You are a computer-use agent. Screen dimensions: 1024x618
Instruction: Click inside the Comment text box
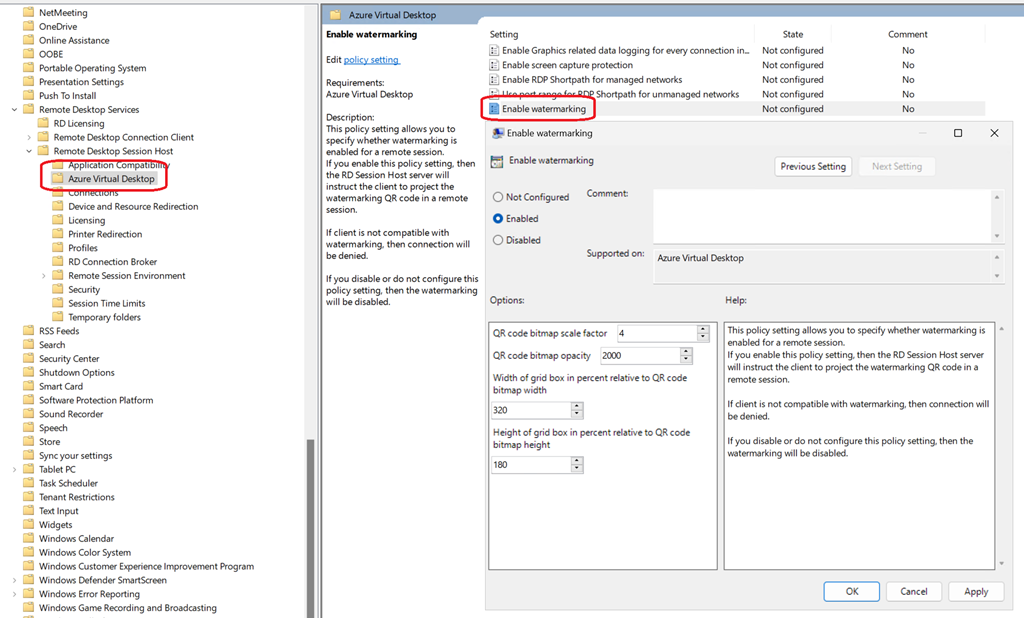[822, 216]
